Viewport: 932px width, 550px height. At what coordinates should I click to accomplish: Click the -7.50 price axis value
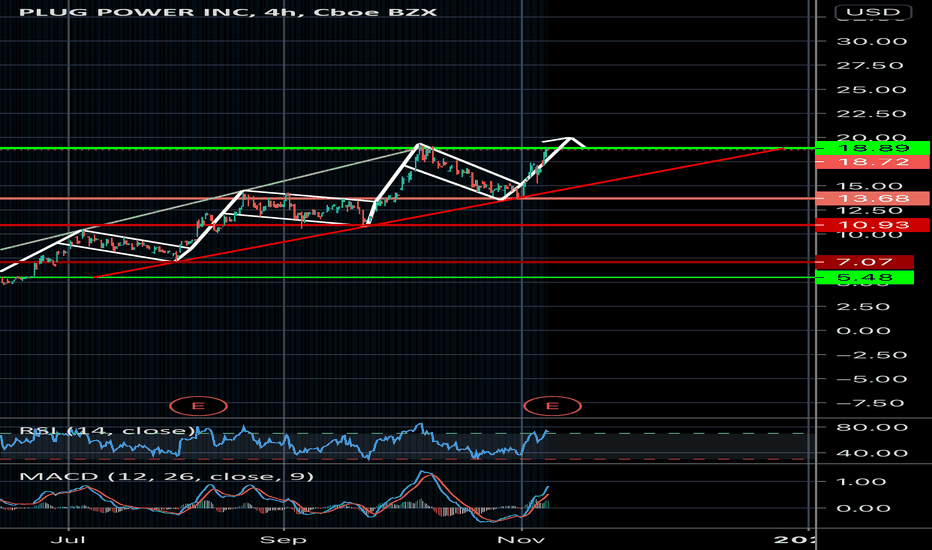872,403
